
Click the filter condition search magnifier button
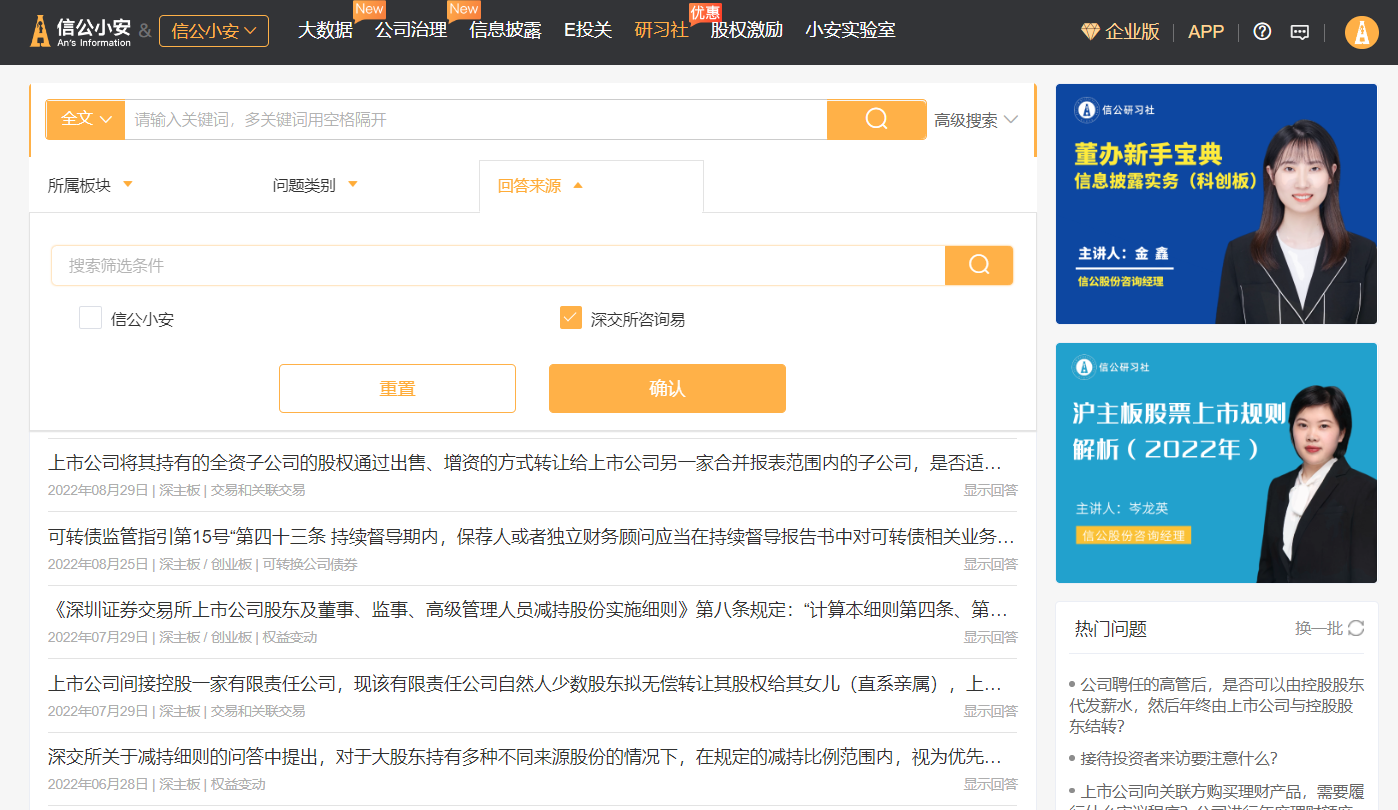tap(978, 265)
